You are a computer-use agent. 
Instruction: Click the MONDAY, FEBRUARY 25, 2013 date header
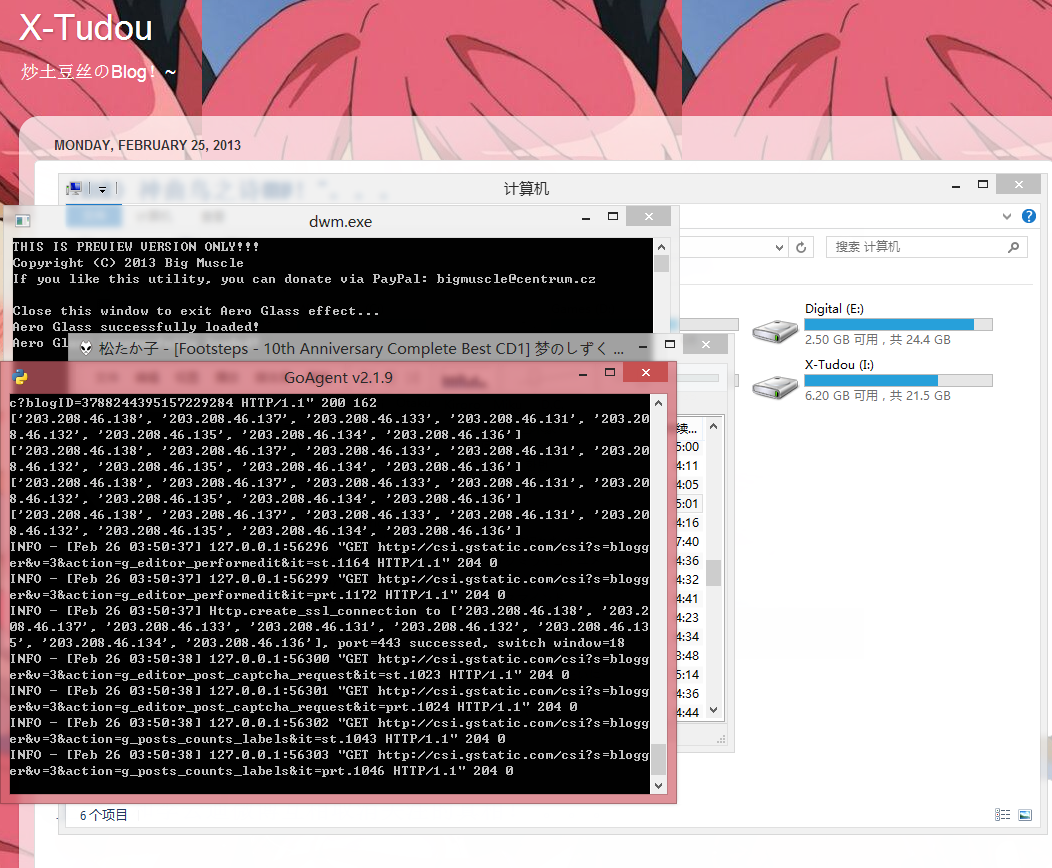tap(148, 146)
